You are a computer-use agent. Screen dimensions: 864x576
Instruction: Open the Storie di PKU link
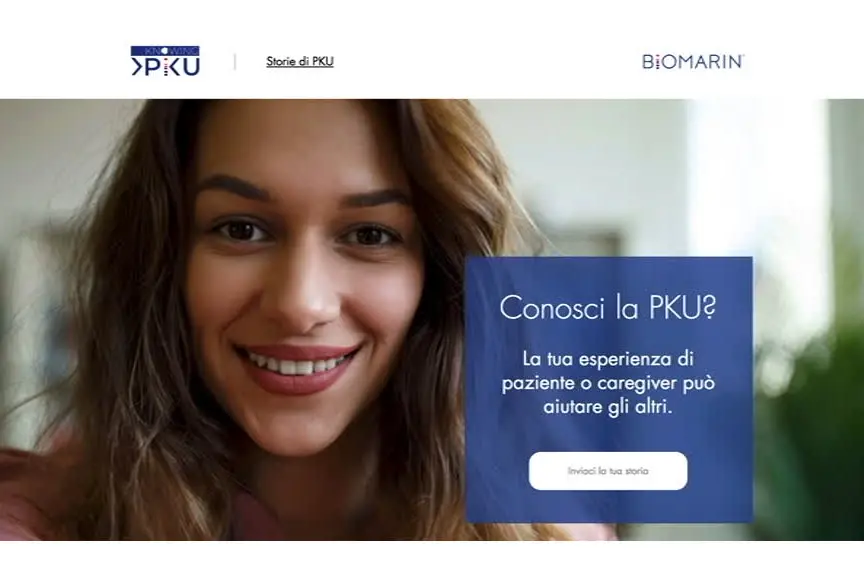click(300, 61)
